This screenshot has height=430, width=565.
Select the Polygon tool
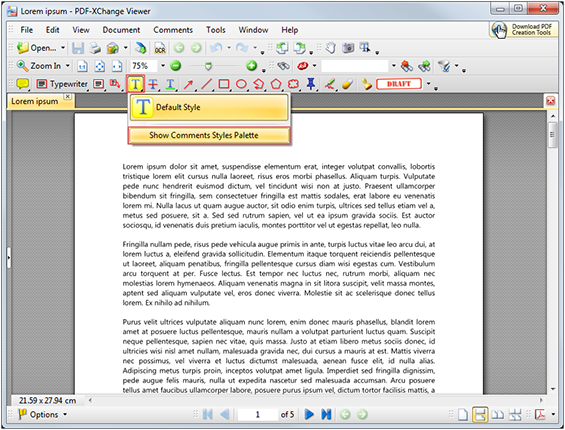(x=276, y=84)
